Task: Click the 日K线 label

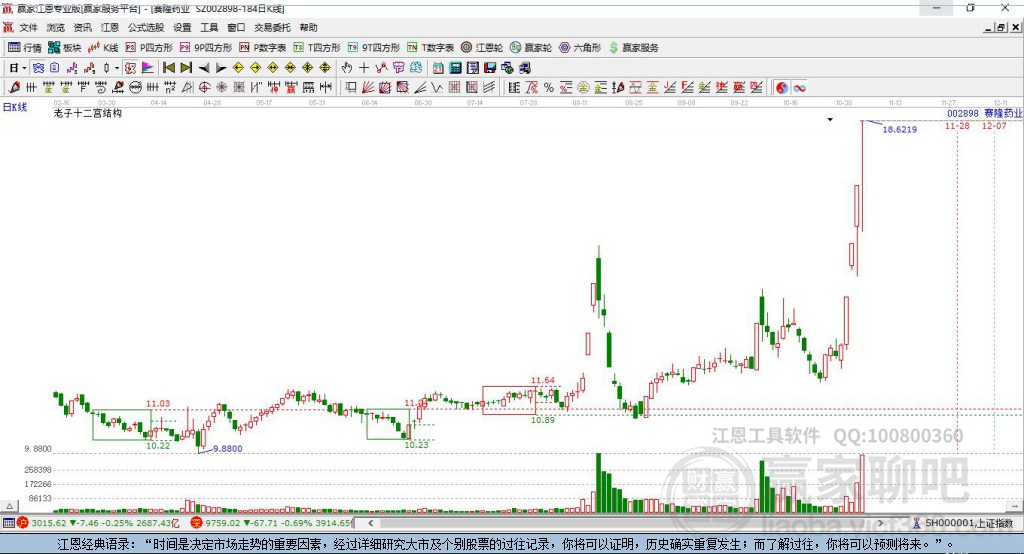Action: coord(14,107)
